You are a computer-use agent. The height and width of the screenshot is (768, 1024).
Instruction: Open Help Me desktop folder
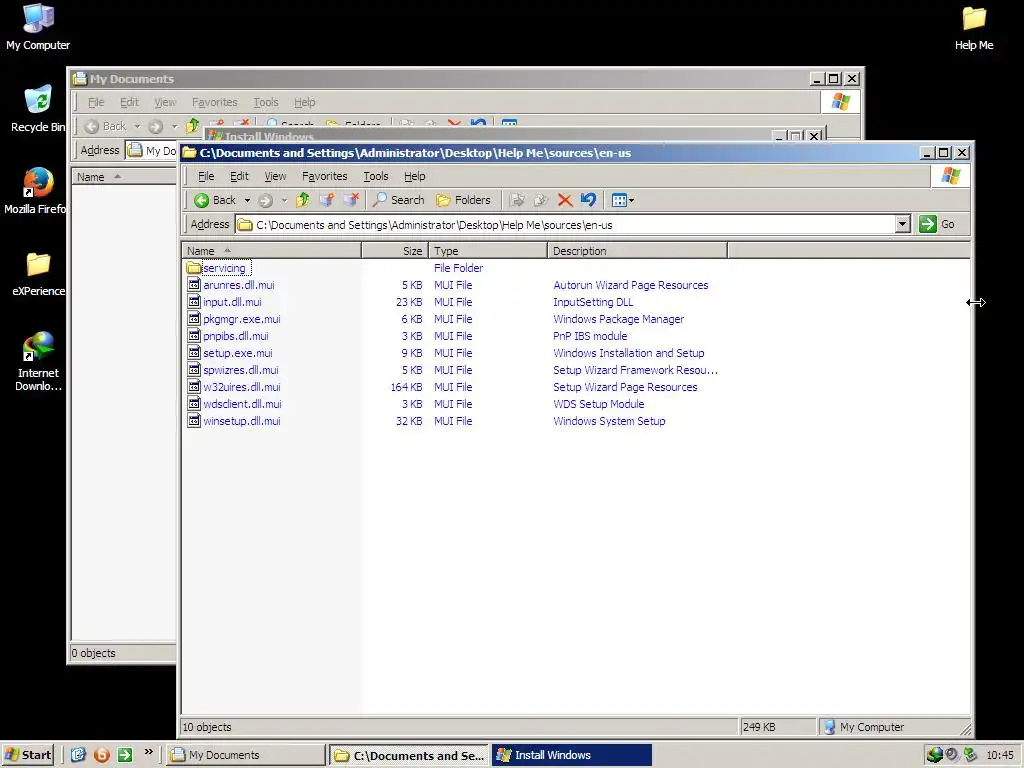coord(974,27)
